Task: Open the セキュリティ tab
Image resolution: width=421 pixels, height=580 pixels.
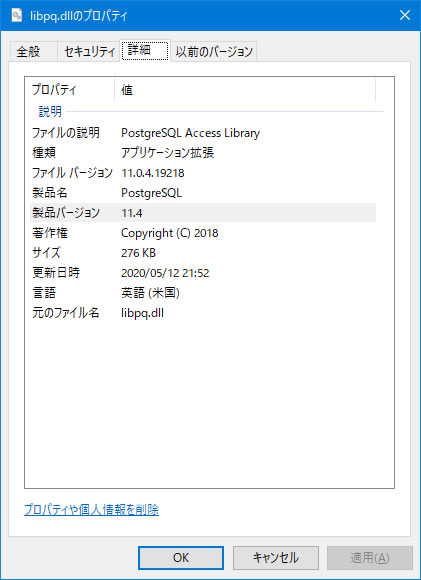Action: pos(89,51)
